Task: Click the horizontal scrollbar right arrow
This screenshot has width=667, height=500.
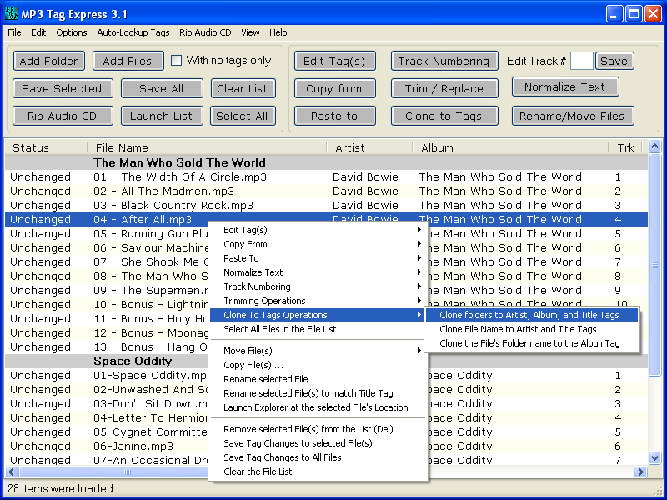Action: (640, 471)
